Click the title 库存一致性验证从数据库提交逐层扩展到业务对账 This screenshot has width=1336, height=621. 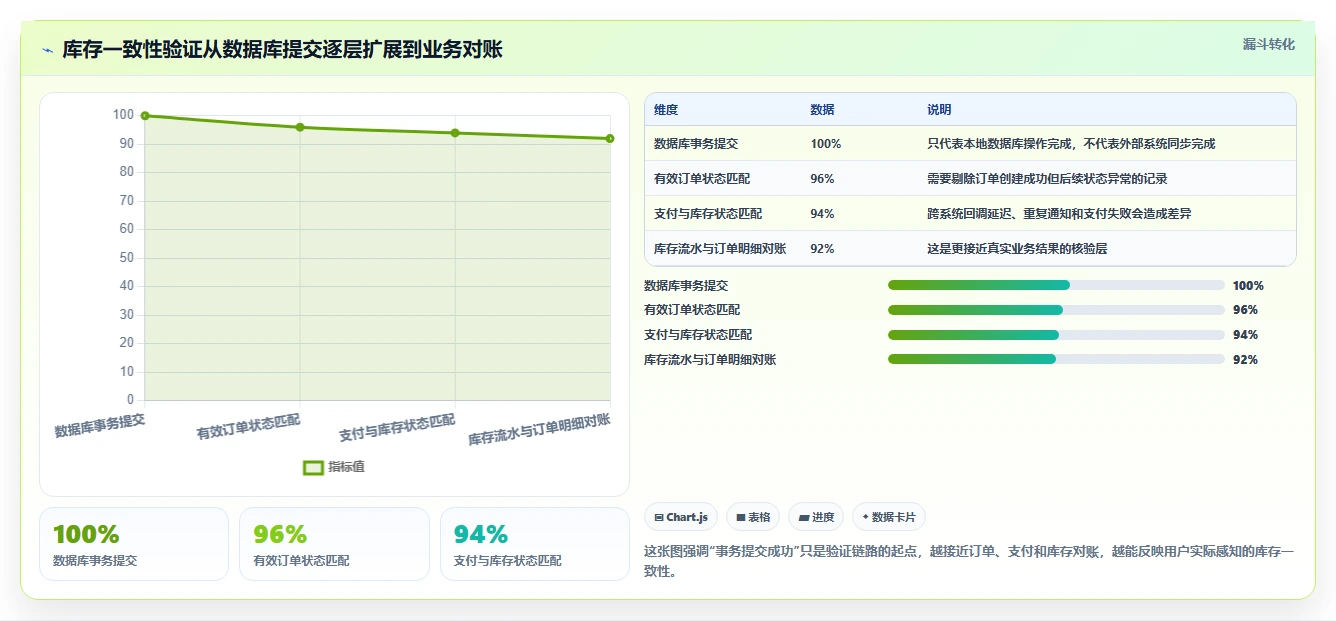[283, 50]
